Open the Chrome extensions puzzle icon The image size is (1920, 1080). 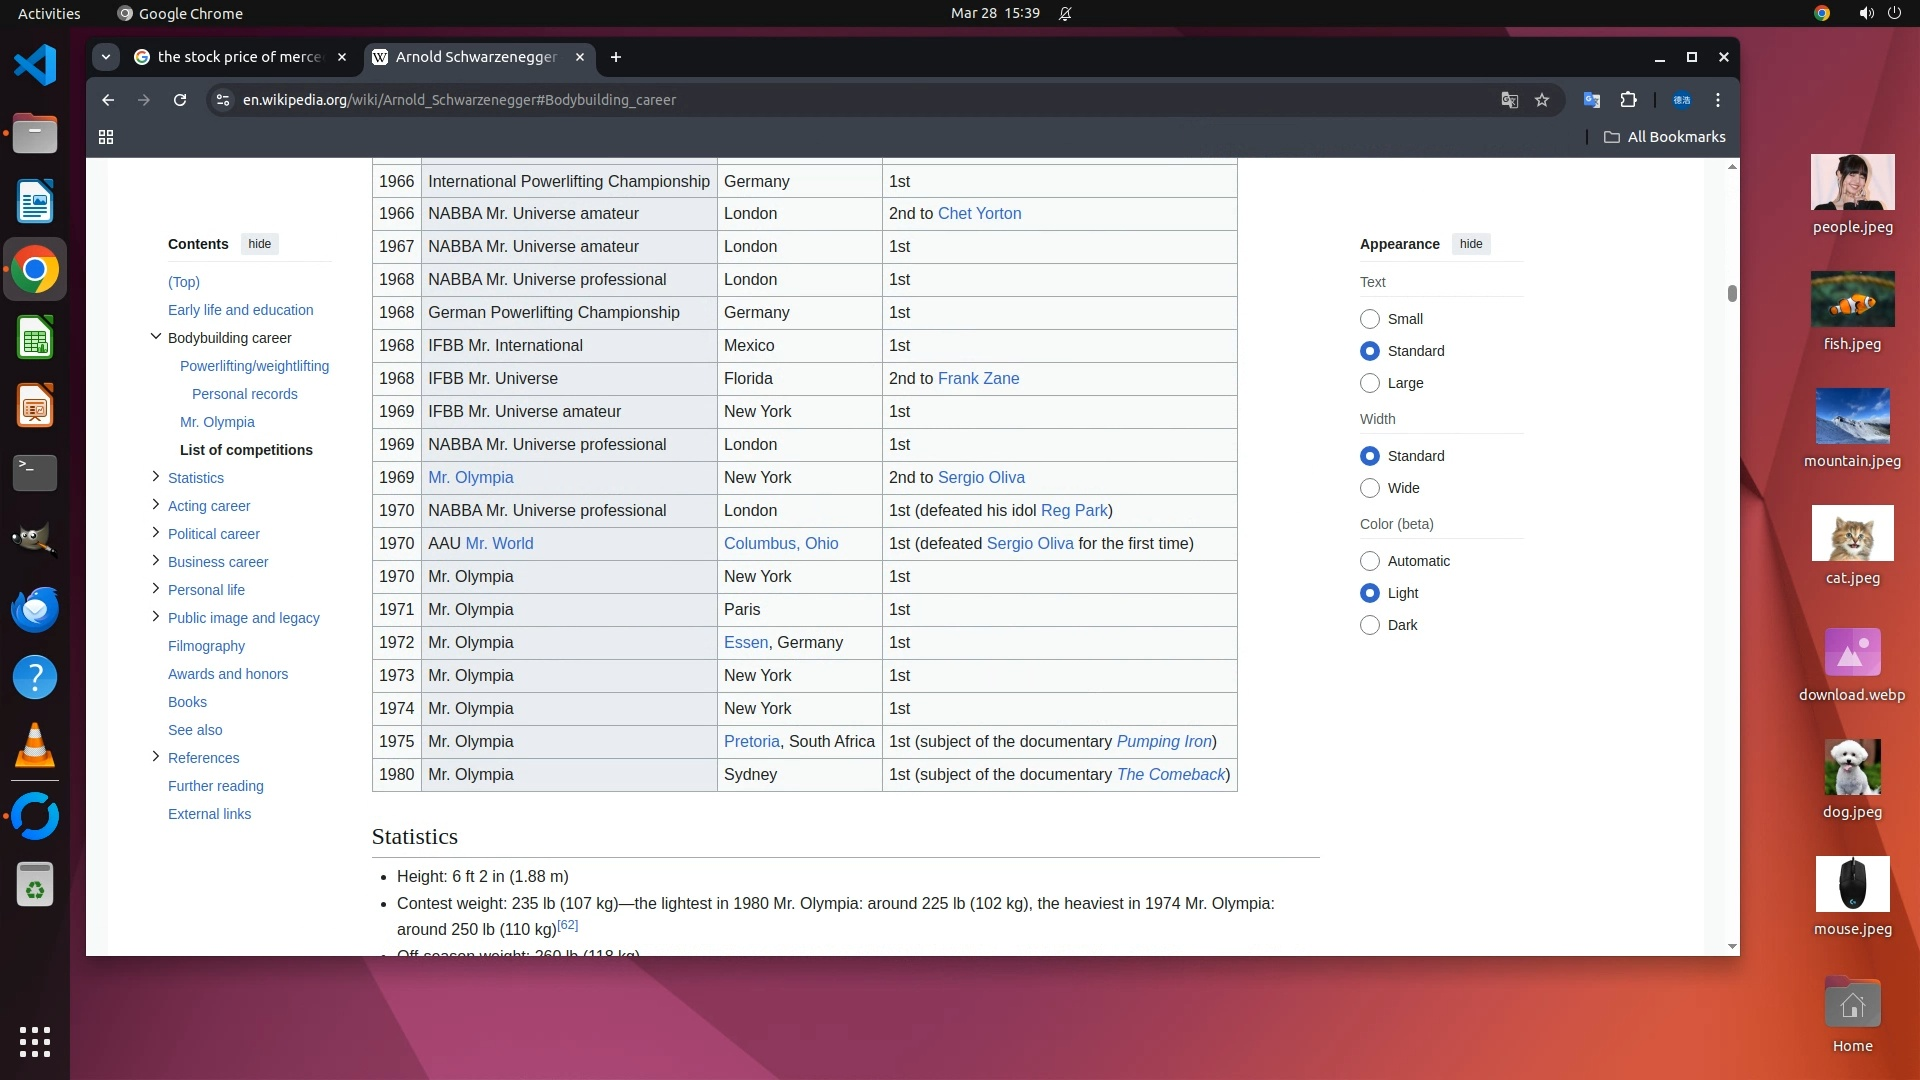pyautogui.click(x=1628, y=100)
